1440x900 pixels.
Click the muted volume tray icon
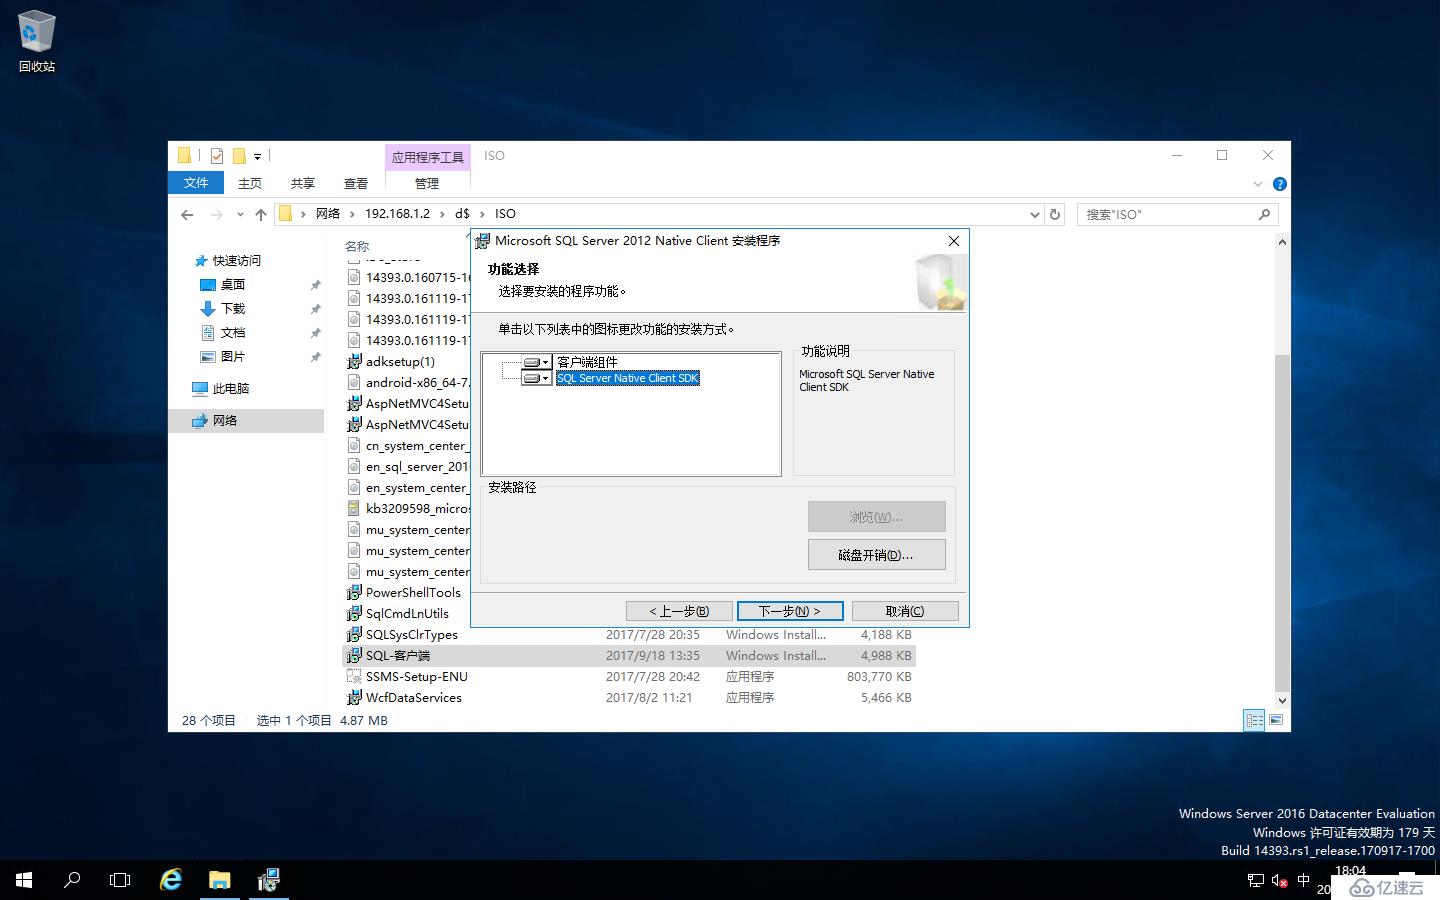(x=1279, y=880)
